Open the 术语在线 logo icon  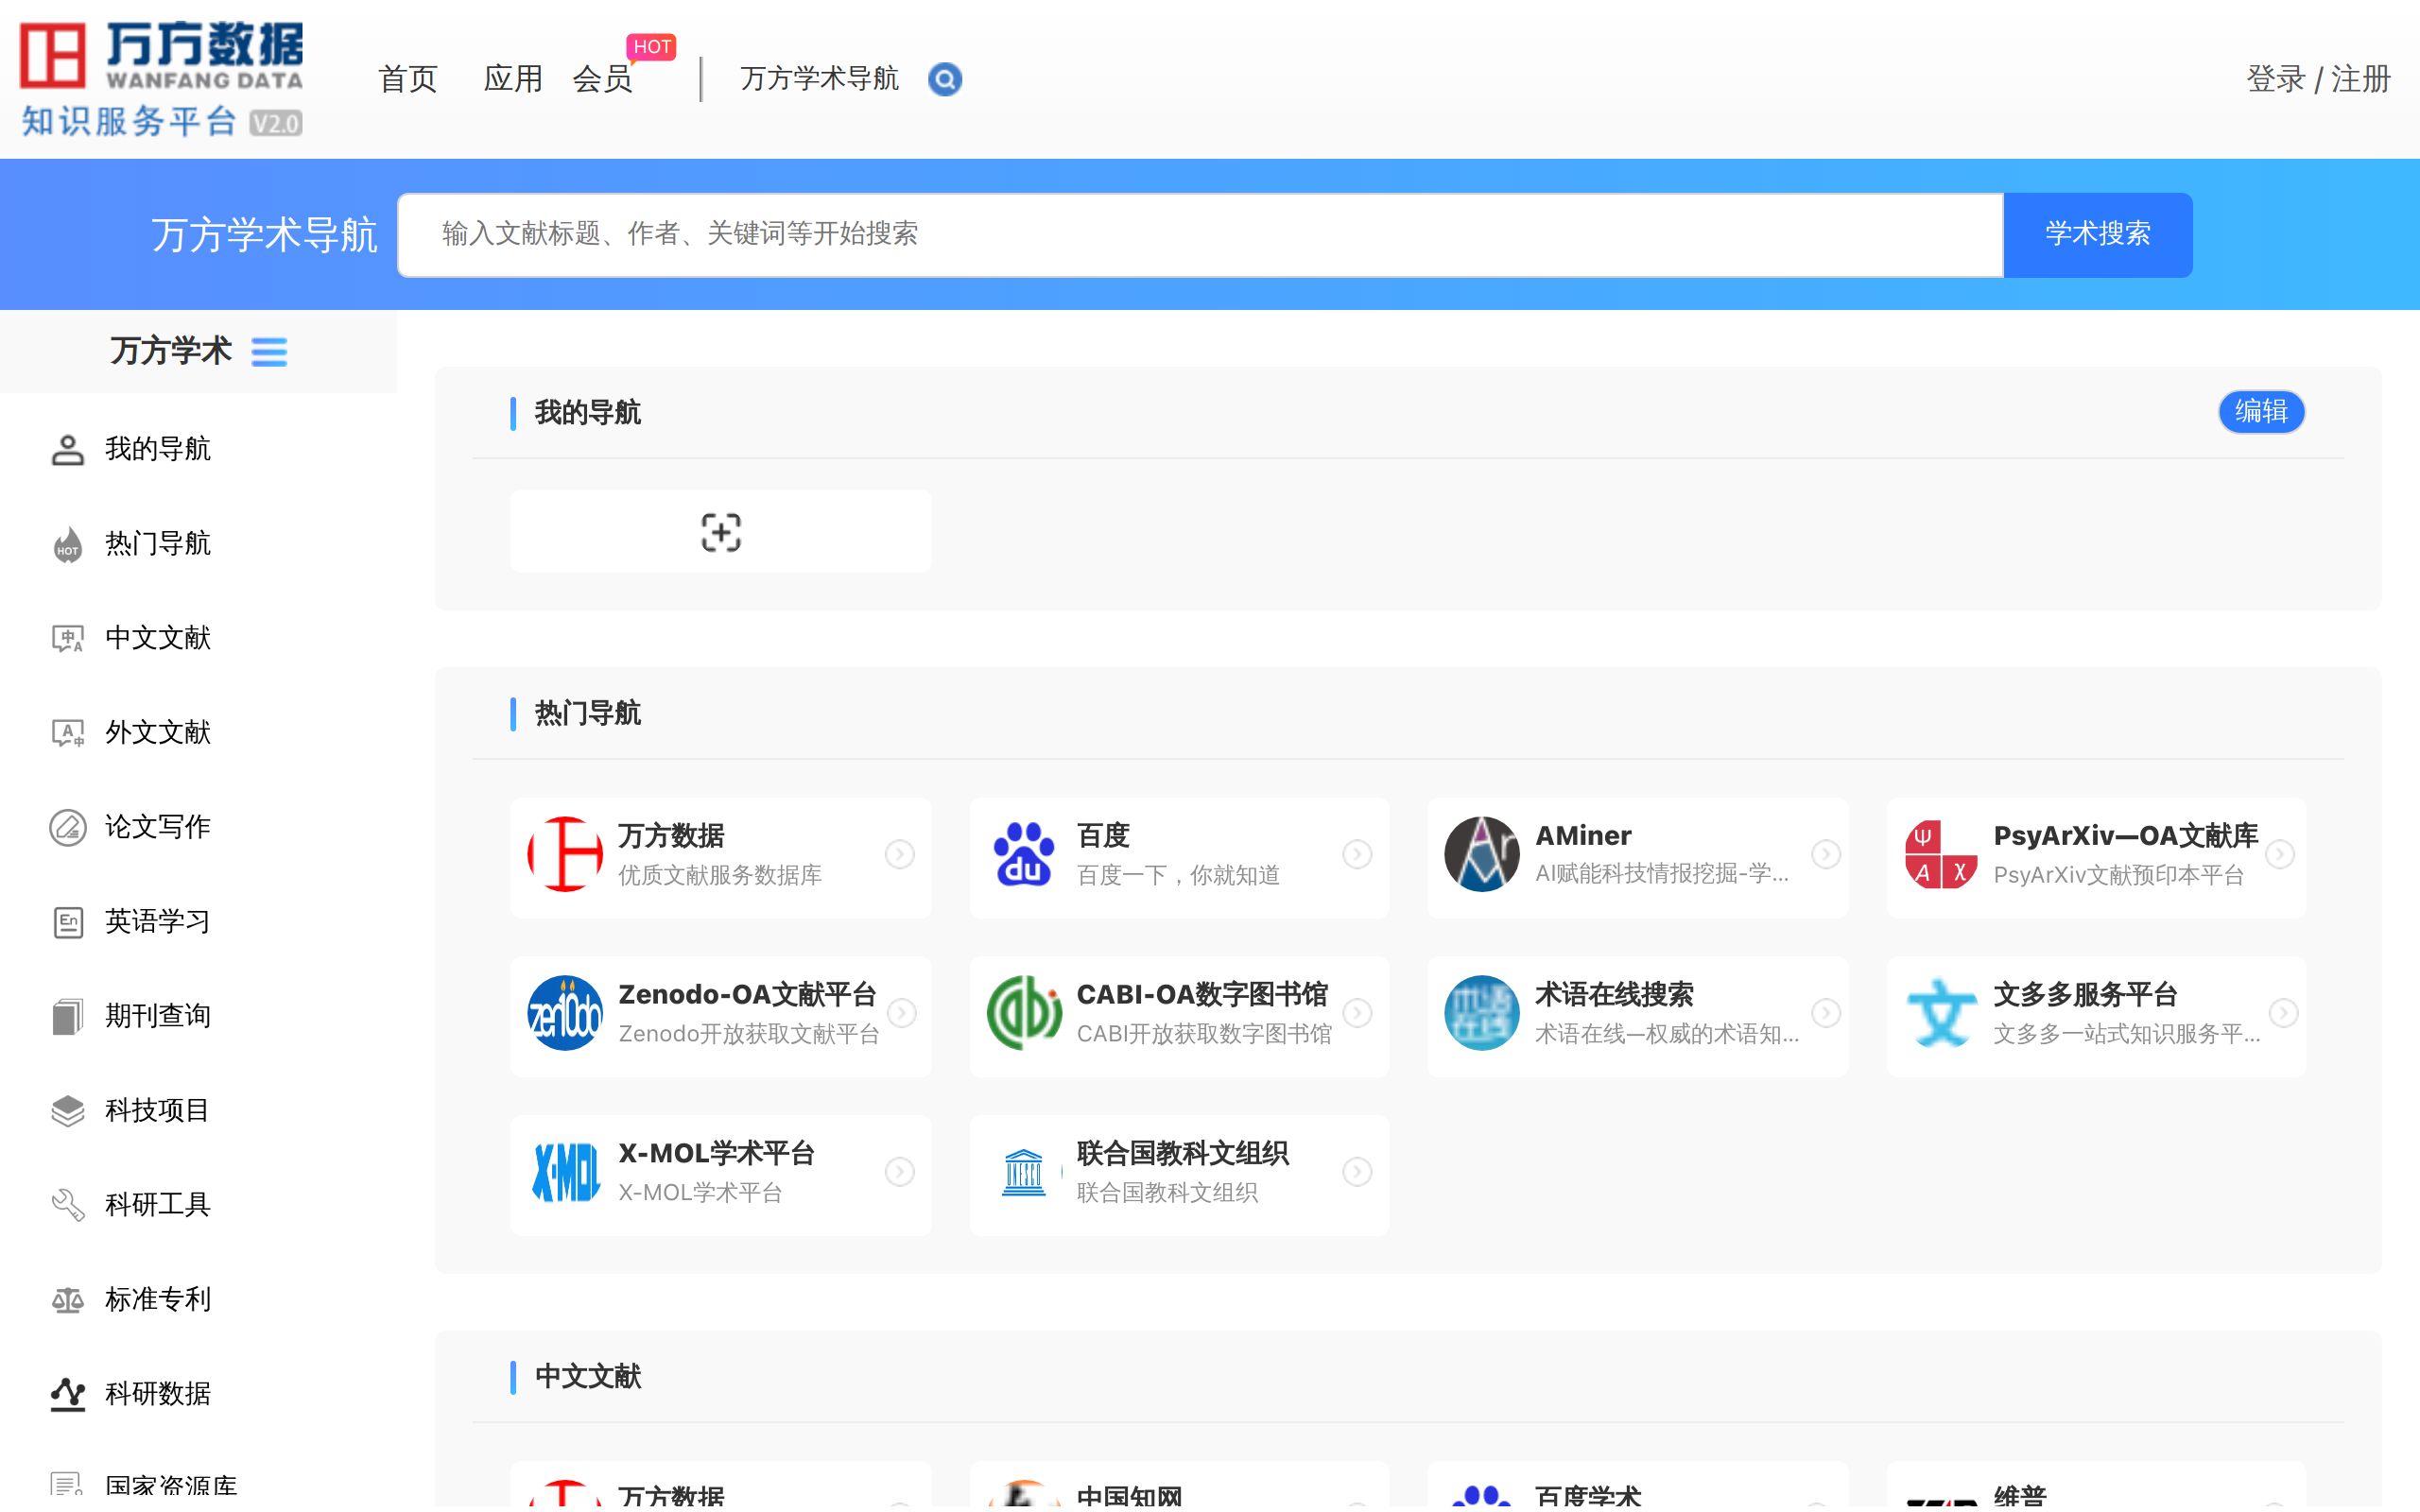click(x=1481, y=1013)
